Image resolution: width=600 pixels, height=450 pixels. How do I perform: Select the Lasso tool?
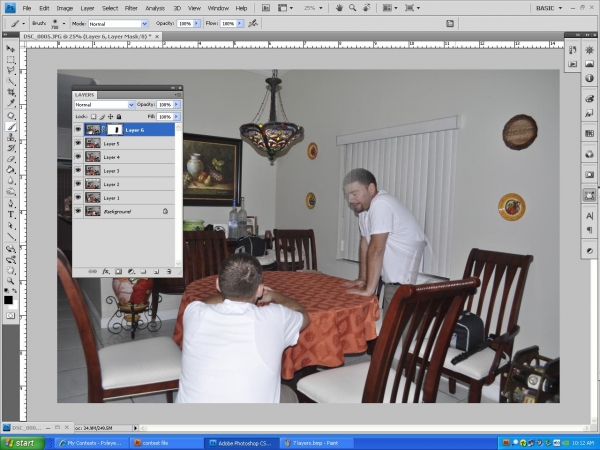coord(10,70)
